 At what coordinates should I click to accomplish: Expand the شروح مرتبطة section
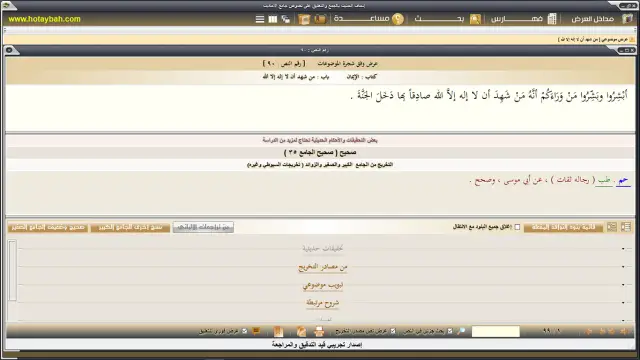coord(322,303)
